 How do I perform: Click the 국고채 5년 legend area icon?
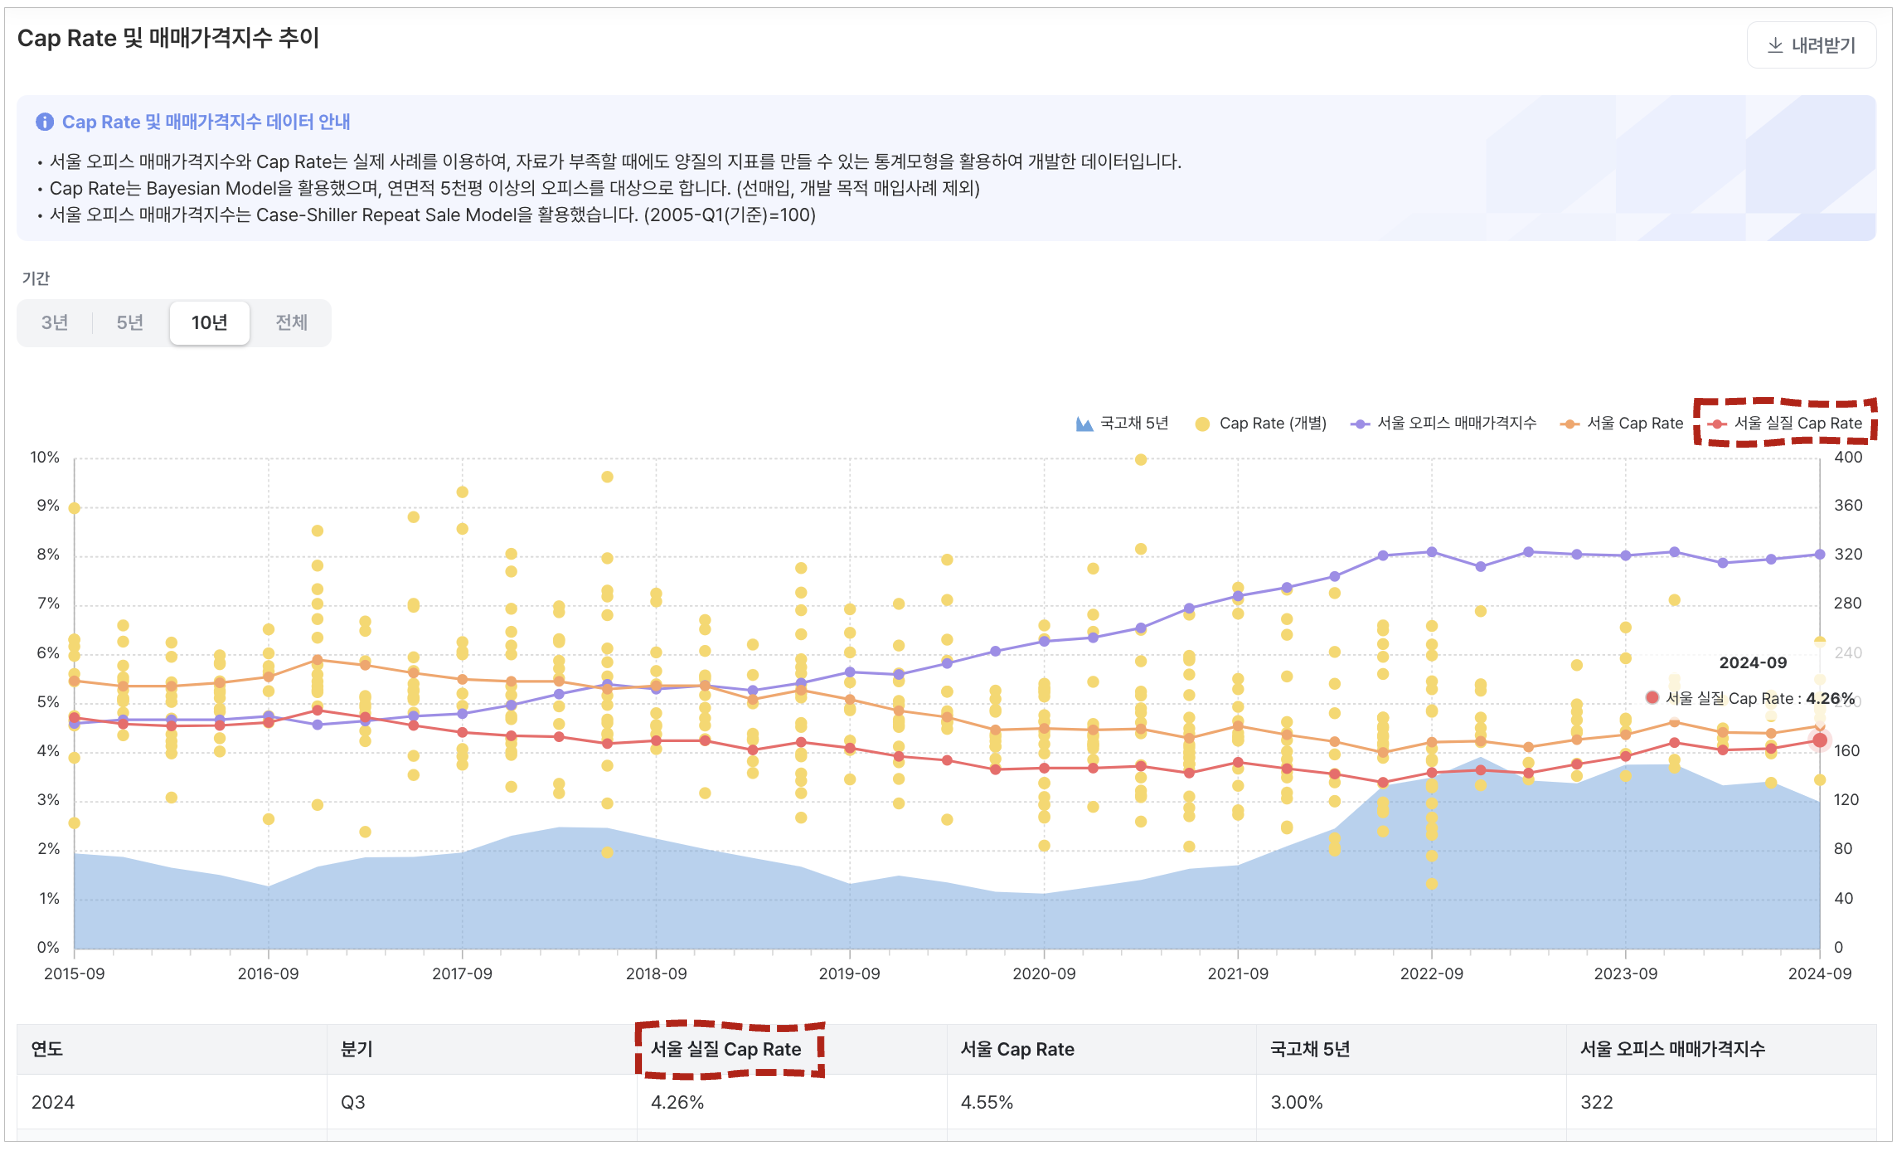tap(1084, 424)
